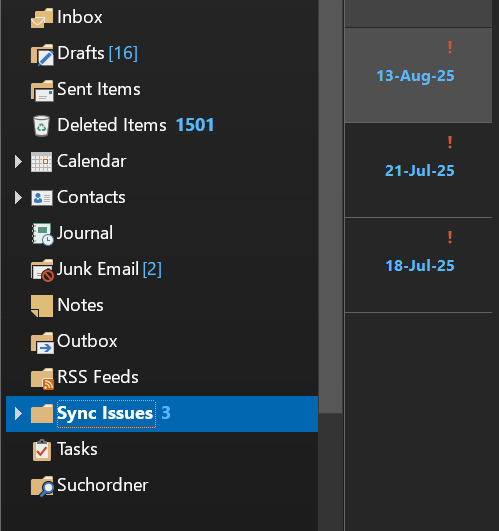Click the Junk Email count [2]
This screenshot has height=531, width=499.
(x=152, y=269)
